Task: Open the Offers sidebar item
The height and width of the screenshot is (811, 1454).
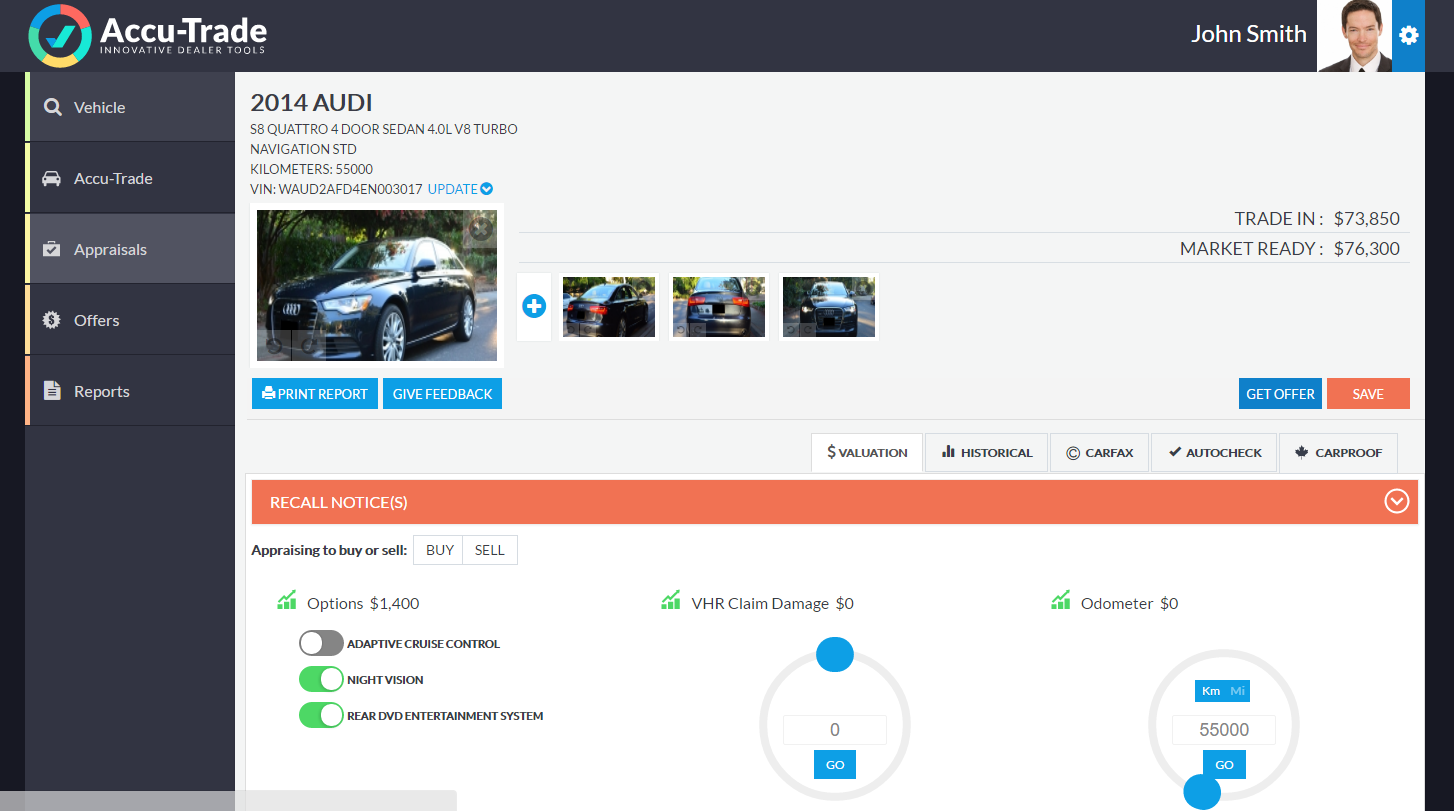Action: click(130, 320)
